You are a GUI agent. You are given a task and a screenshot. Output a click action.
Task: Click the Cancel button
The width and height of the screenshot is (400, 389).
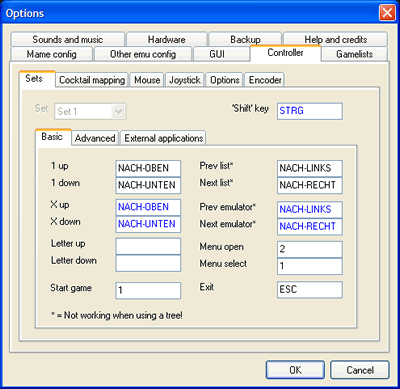tap(360, 370)
